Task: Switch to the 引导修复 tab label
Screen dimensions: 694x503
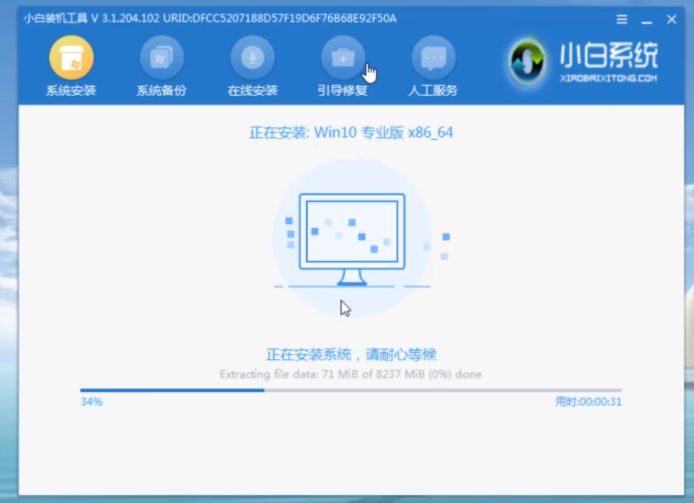Action: [x=343, y=90]
